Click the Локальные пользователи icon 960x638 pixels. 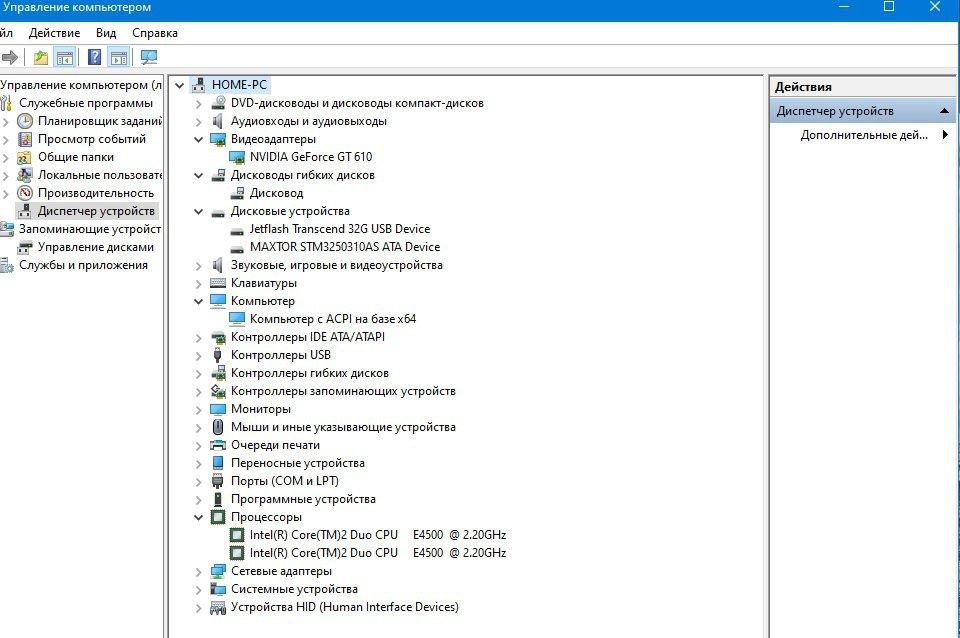coord(24,175)
